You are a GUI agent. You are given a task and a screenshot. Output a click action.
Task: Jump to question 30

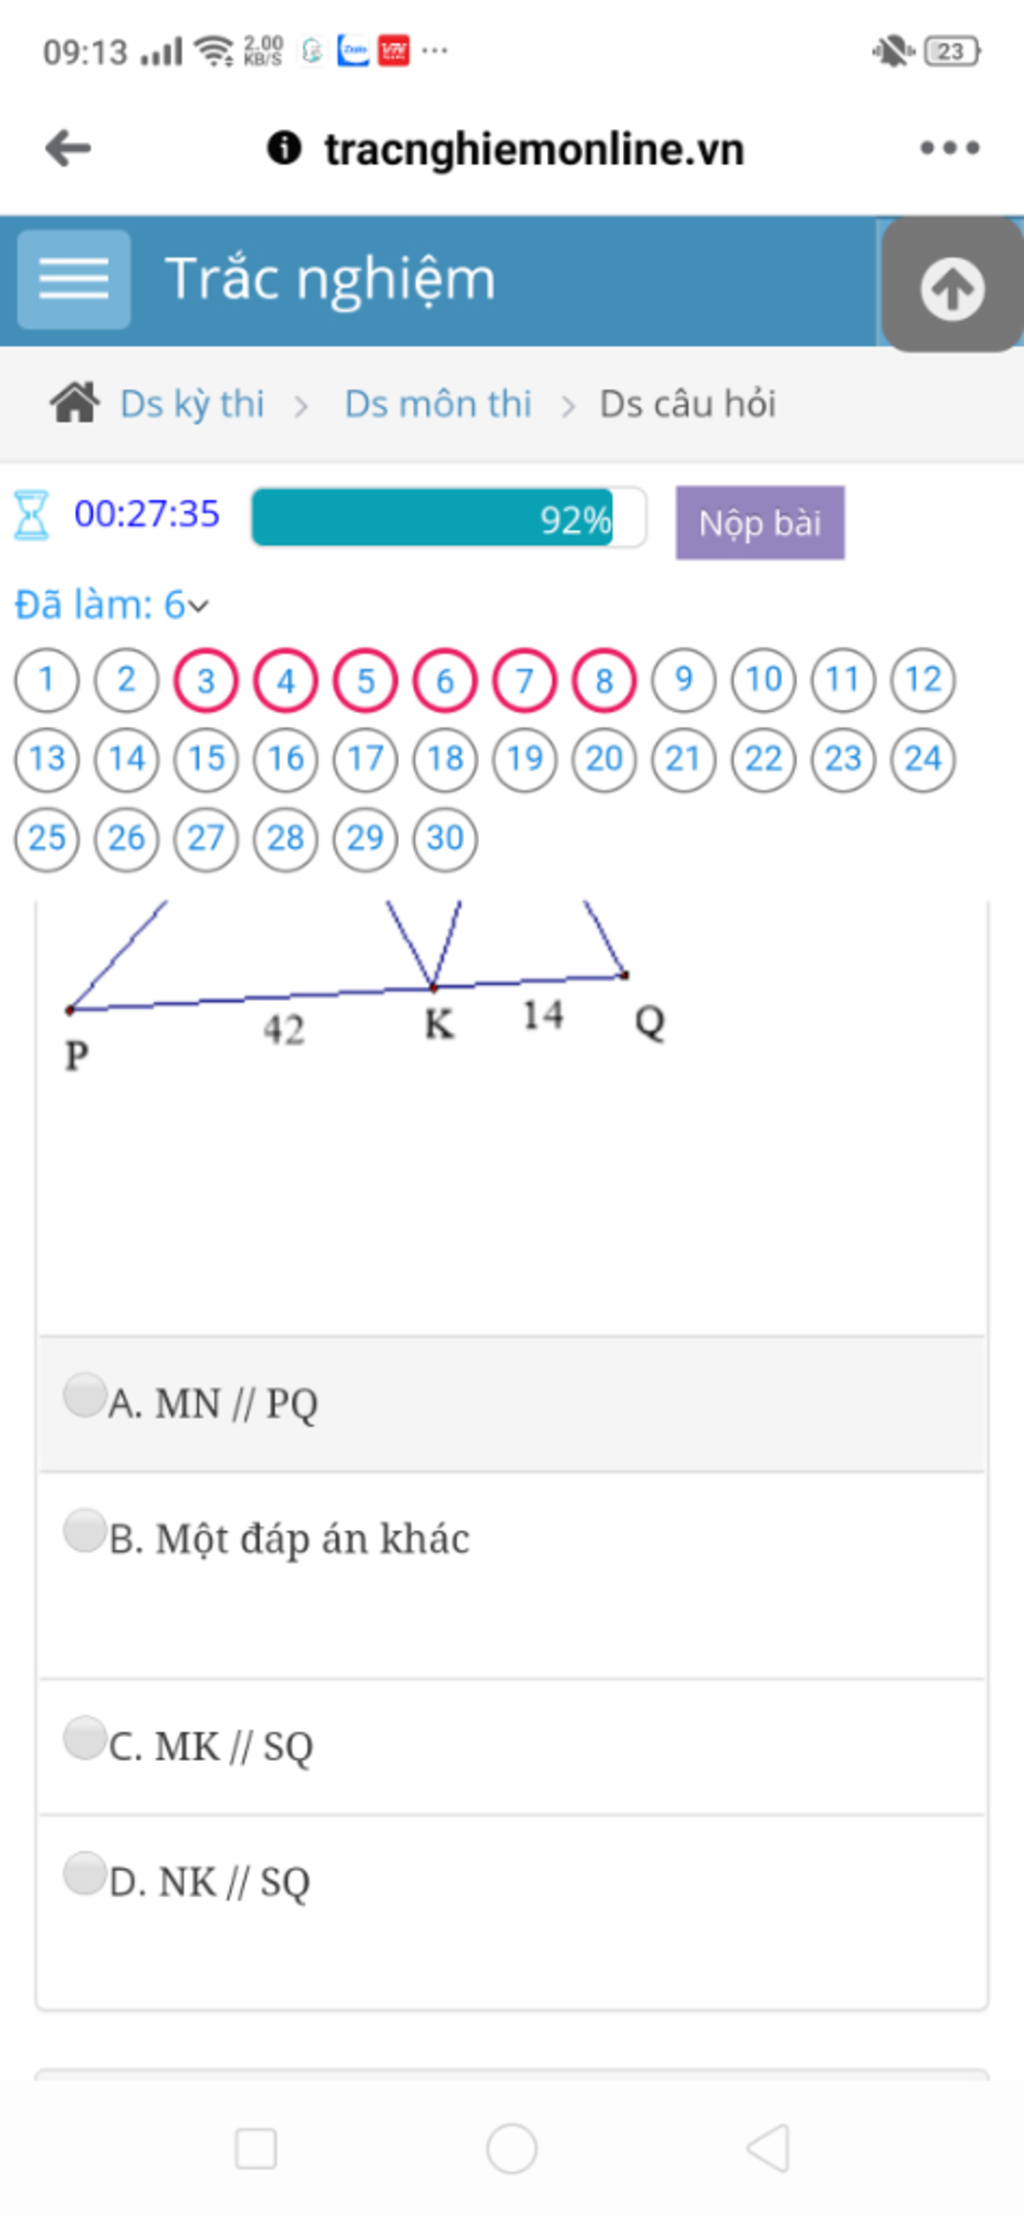(x=445, y=838)
